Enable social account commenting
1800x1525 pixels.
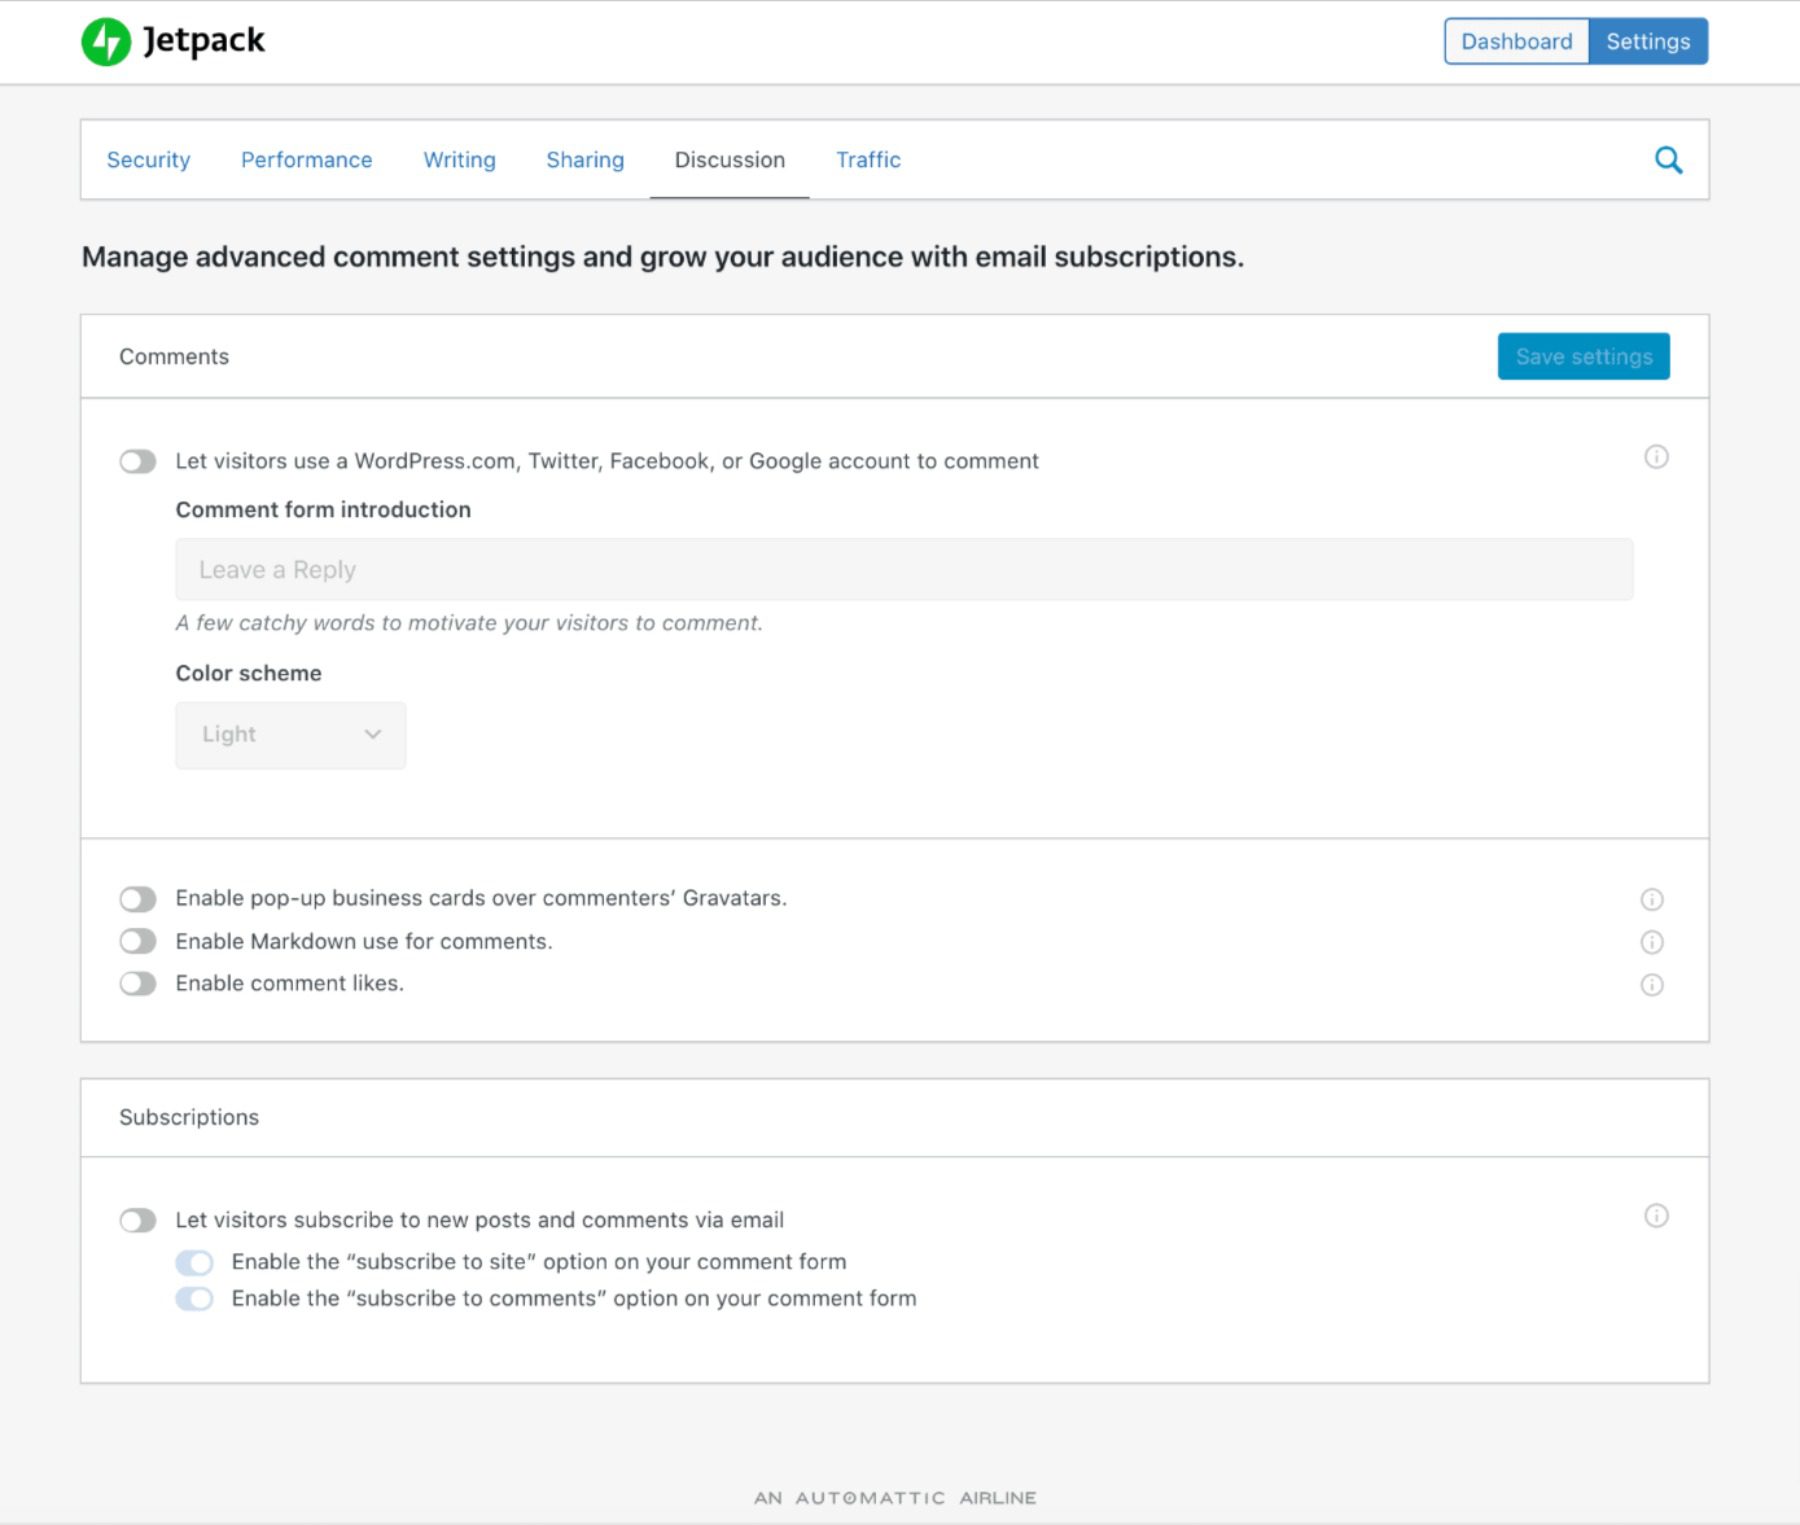click(138, 461)
